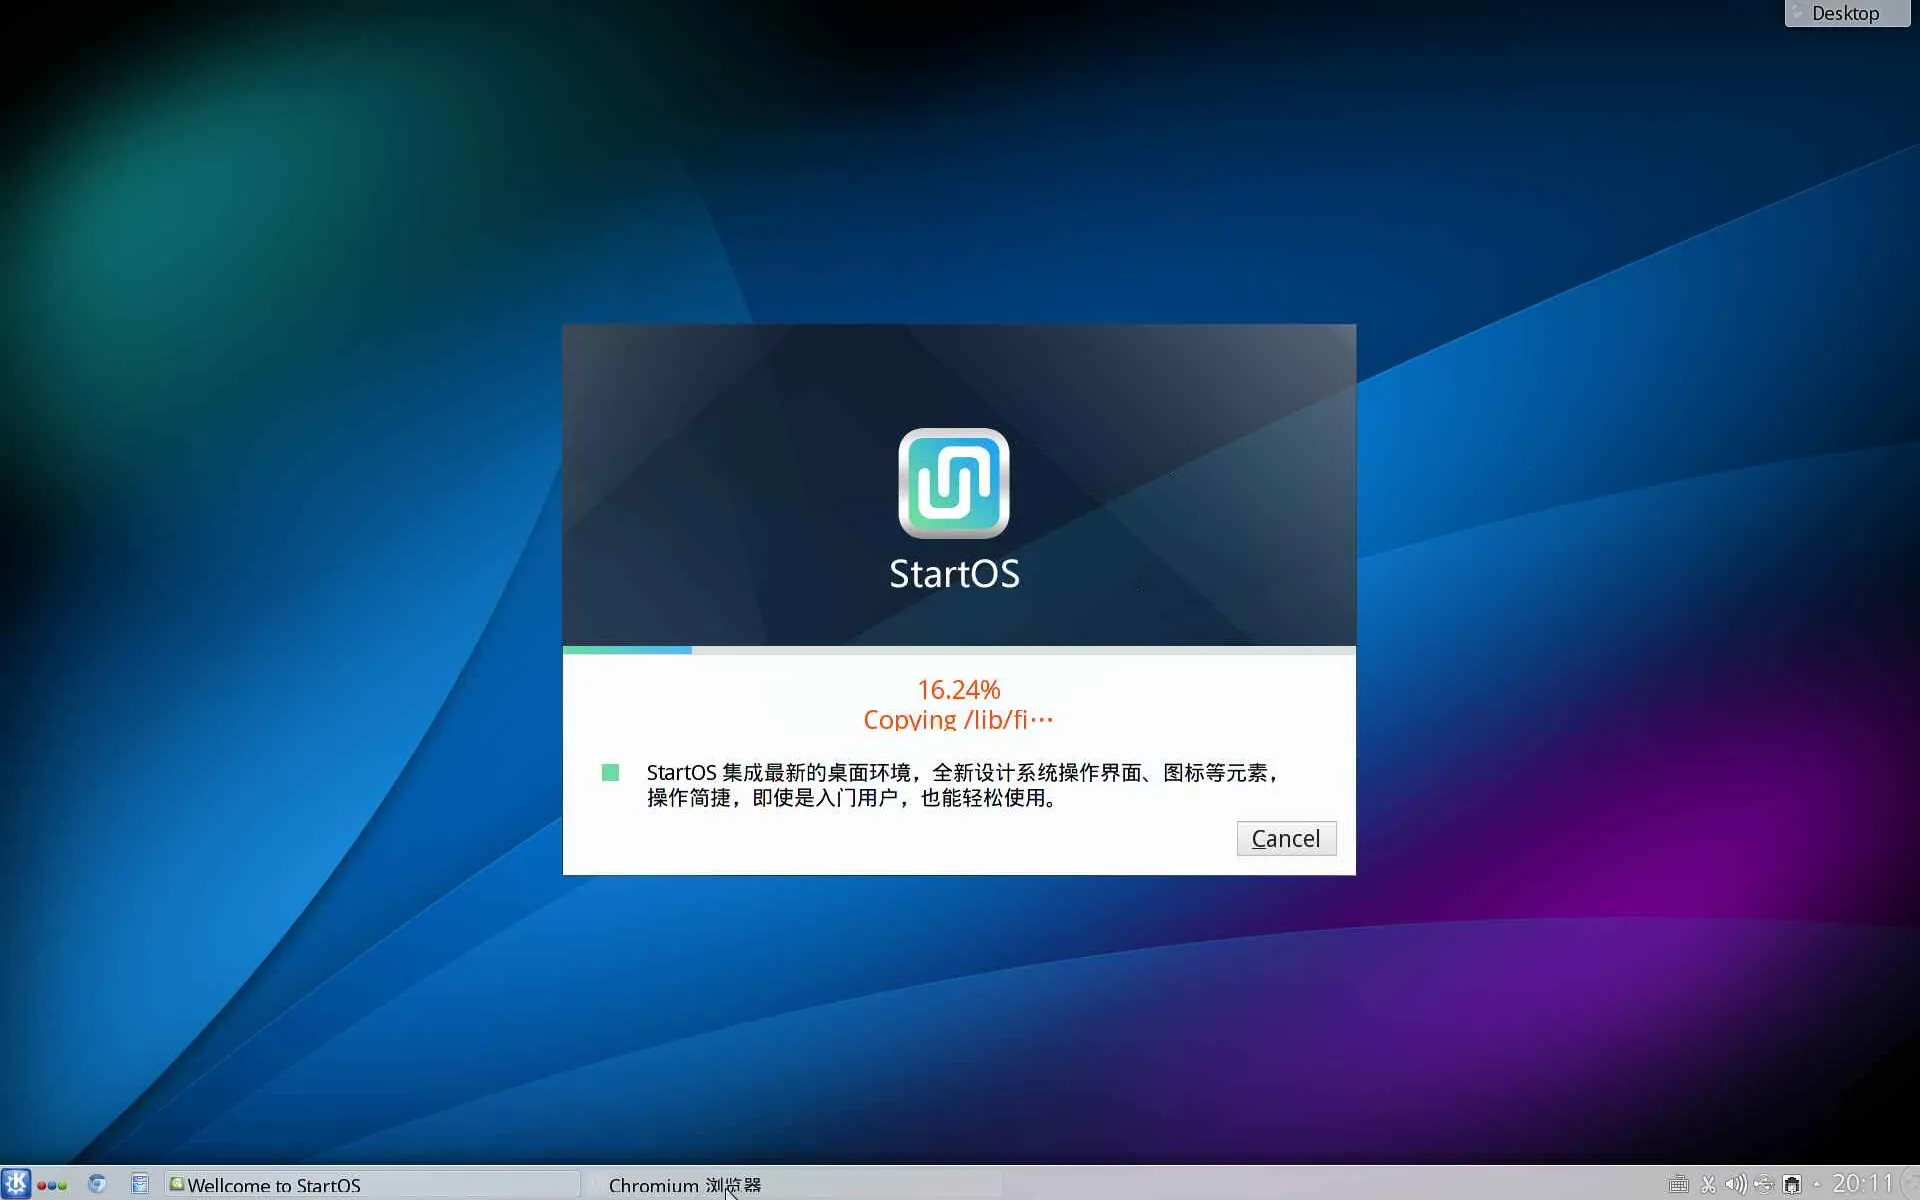
Task: Expand hidden system tray icons arrow
Action: 1817,1185
